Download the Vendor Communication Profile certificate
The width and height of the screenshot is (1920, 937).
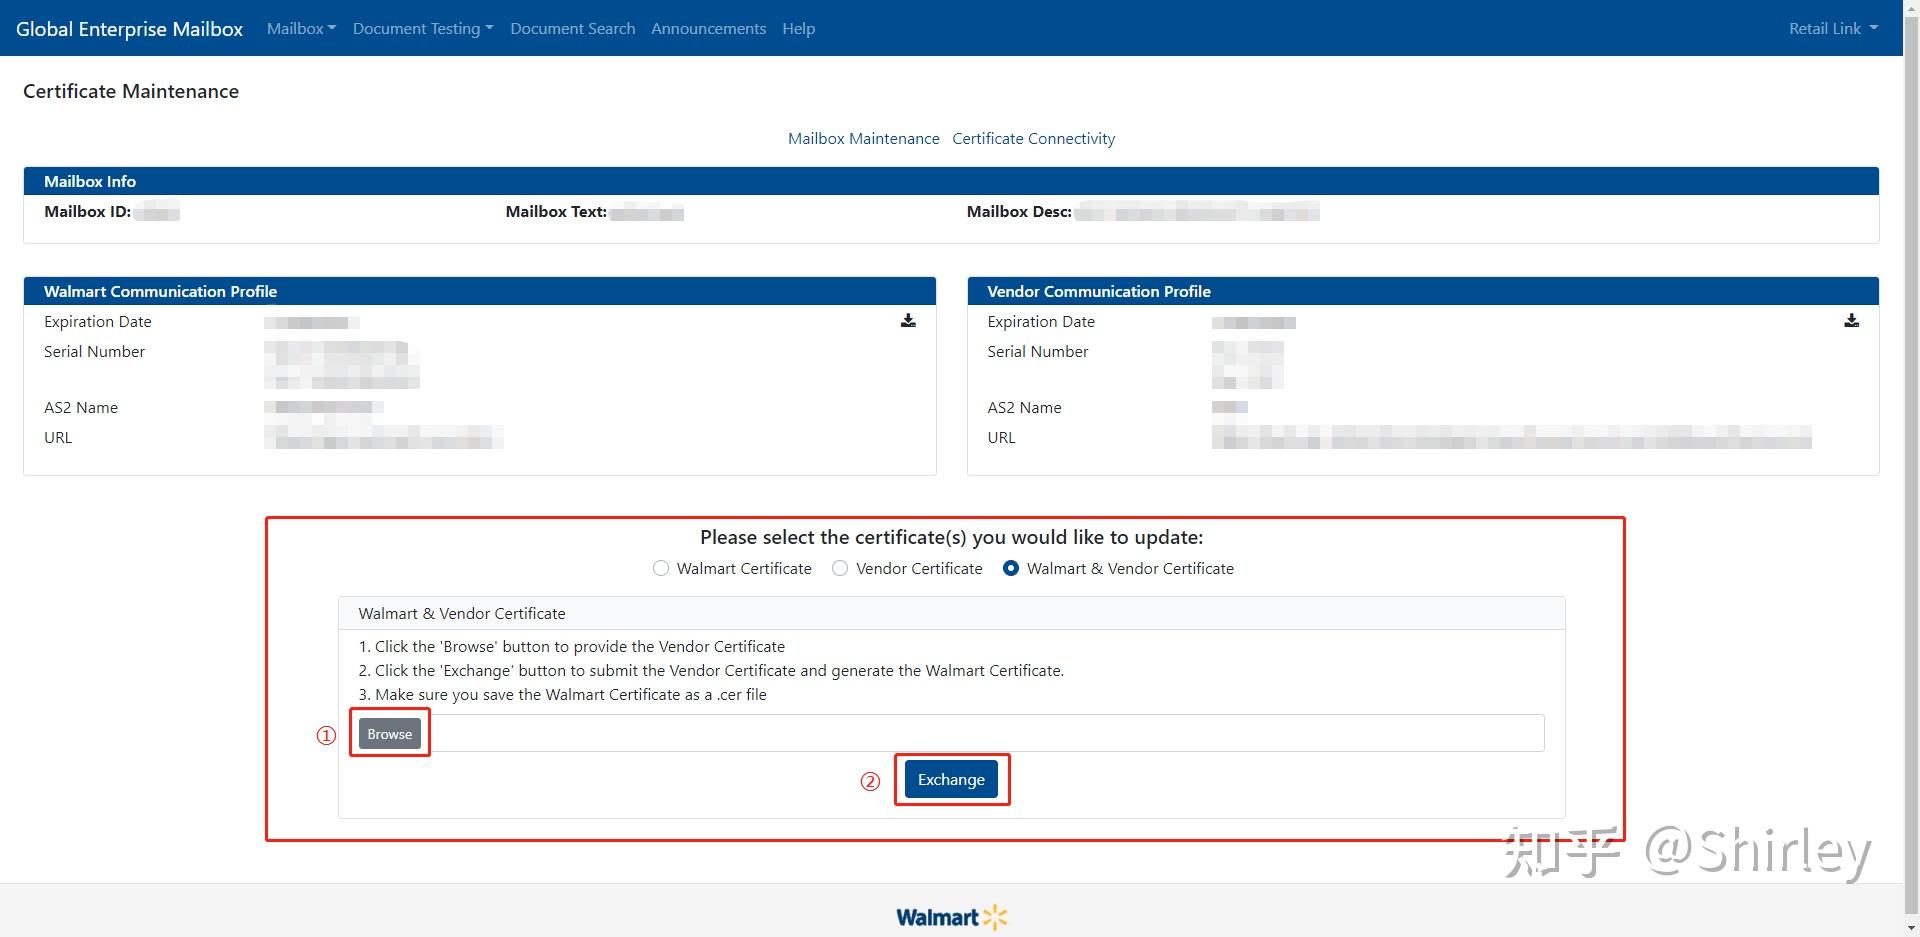(x=1851, y=320)
